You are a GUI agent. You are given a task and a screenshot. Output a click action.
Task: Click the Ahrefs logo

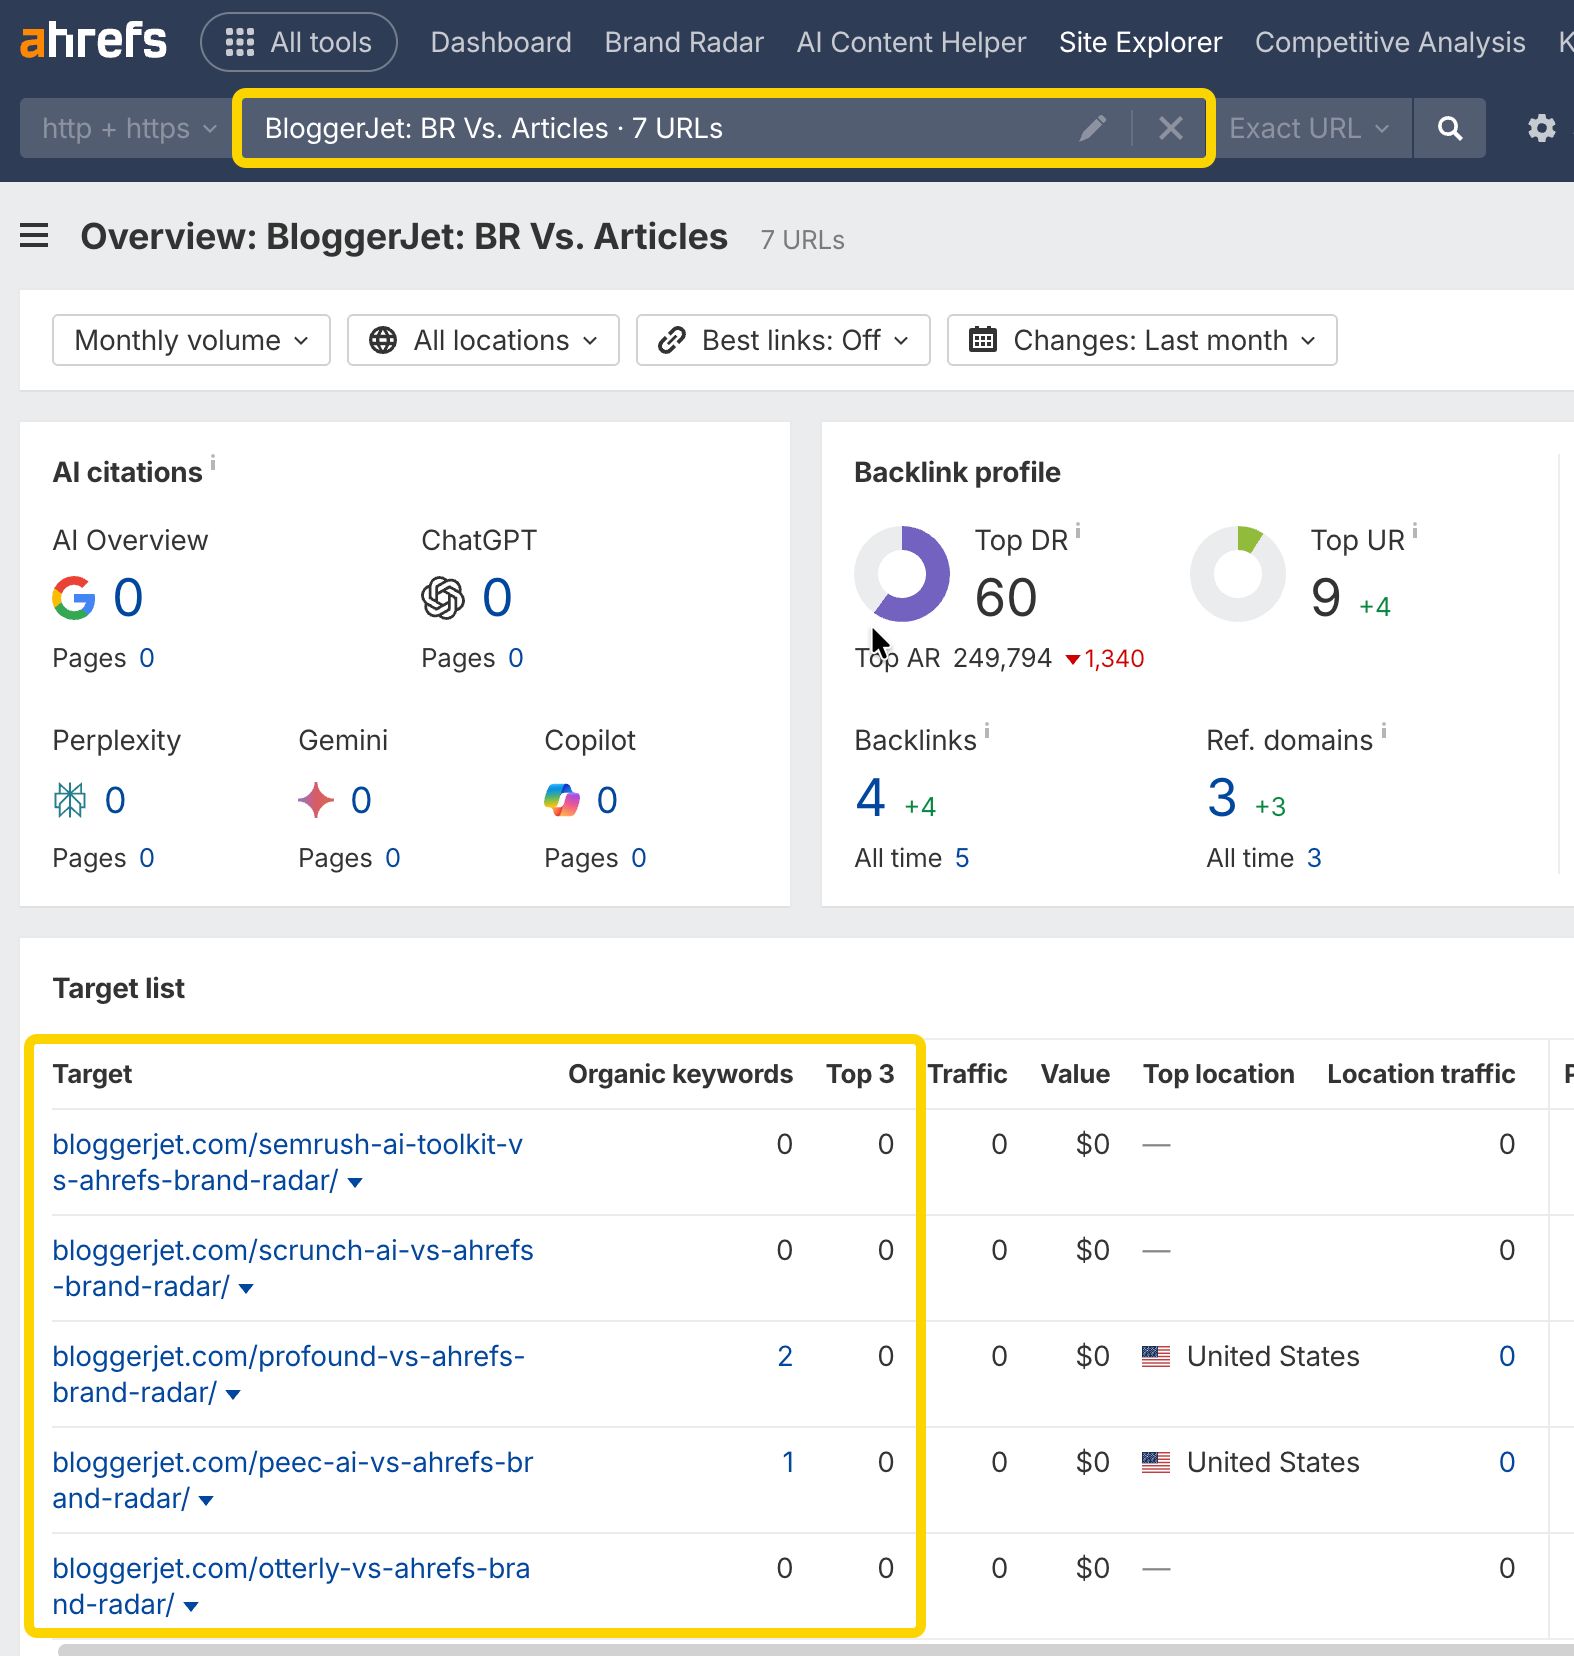[x=93, y=41]
